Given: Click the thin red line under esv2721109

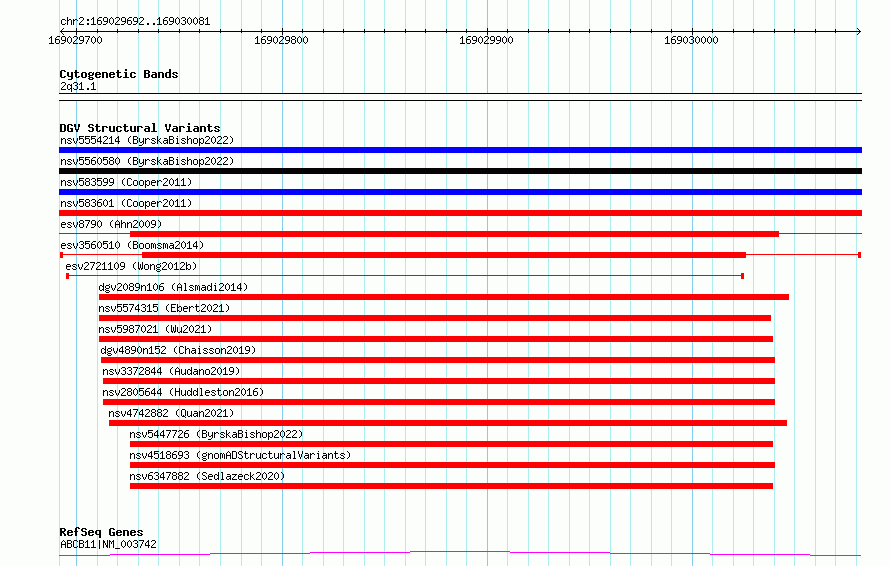Looking at the screenshot, I should tap(405, 276).
